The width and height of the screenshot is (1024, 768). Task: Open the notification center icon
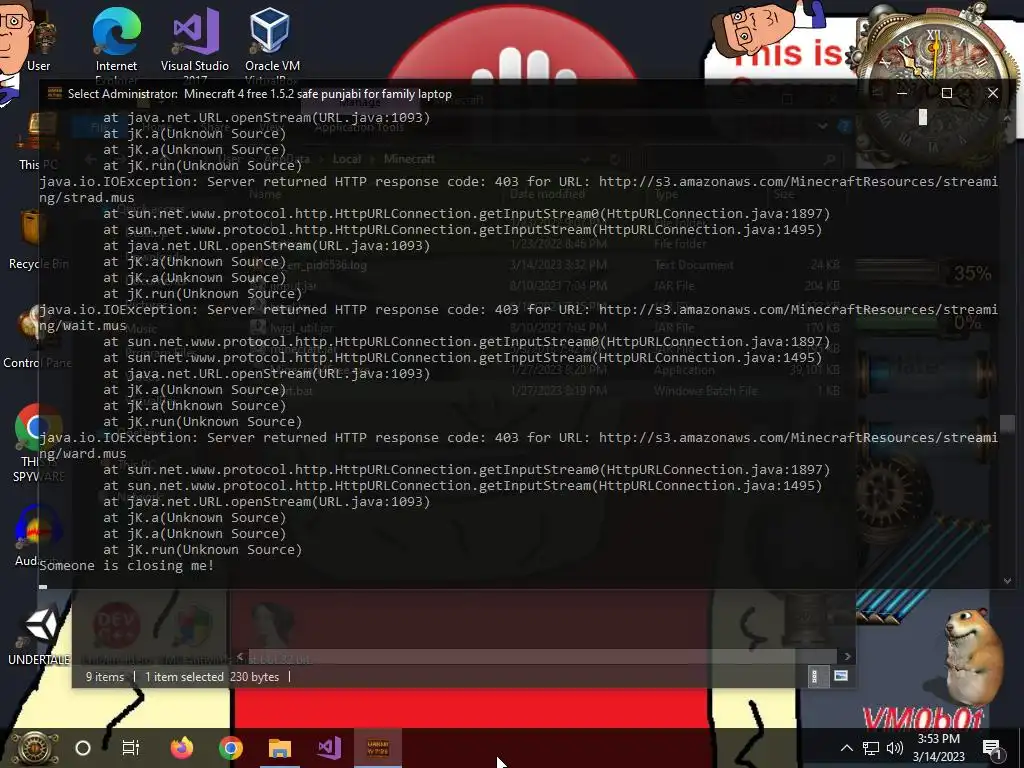[991, 748]
